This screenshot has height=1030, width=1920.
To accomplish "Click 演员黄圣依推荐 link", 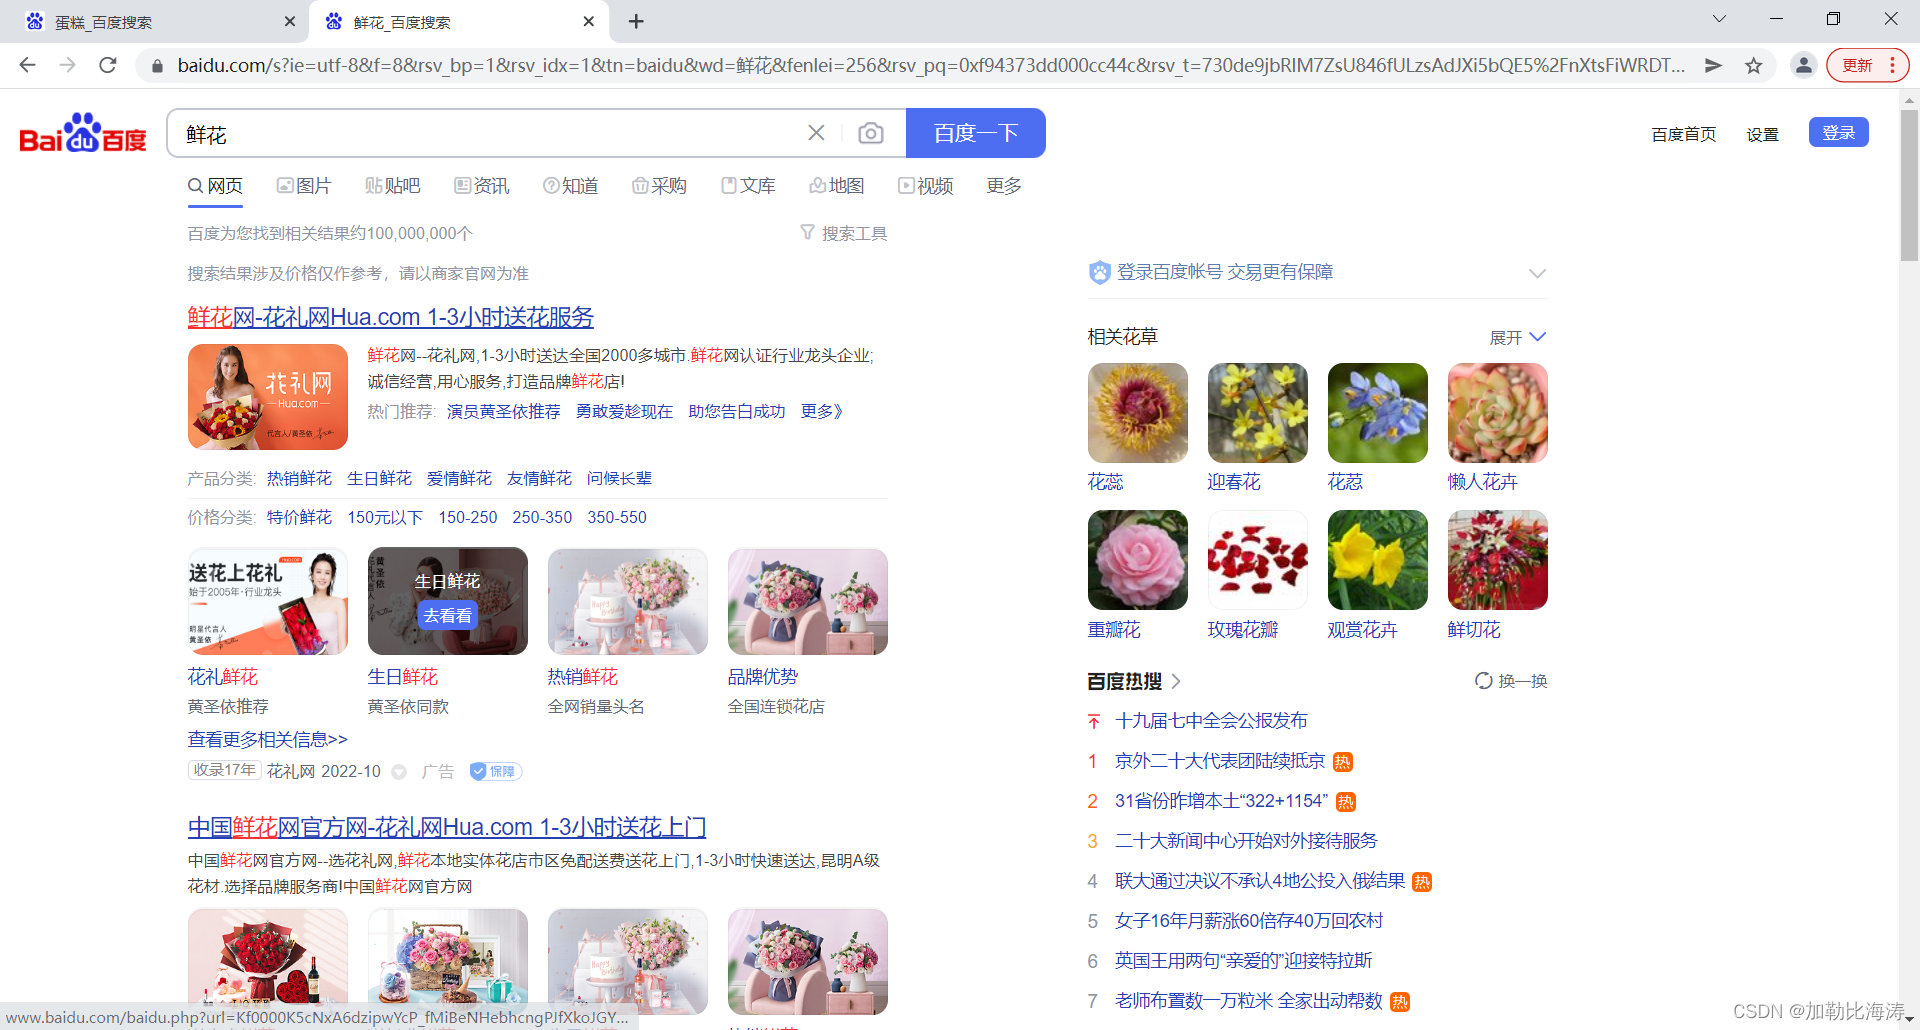I will [503, 411].
